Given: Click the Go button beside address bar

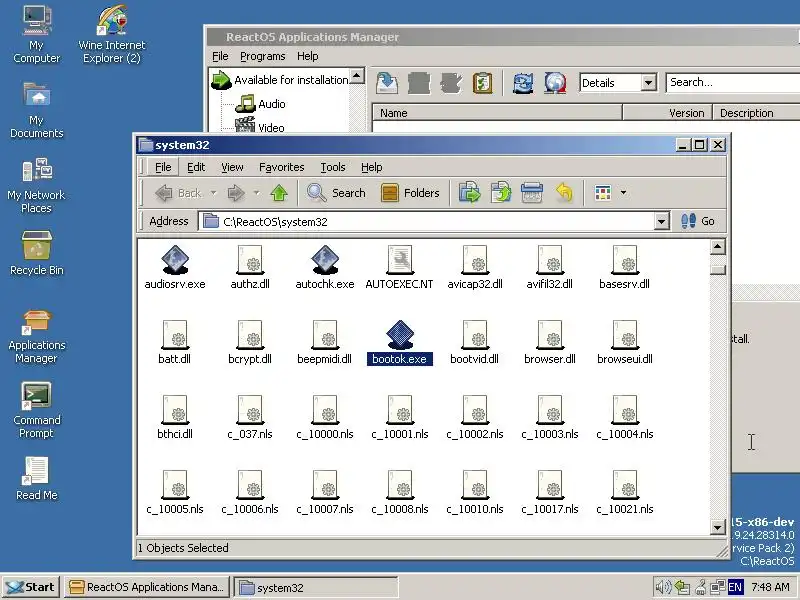Looking at the screenshot, I should click(x=697, y=221).
